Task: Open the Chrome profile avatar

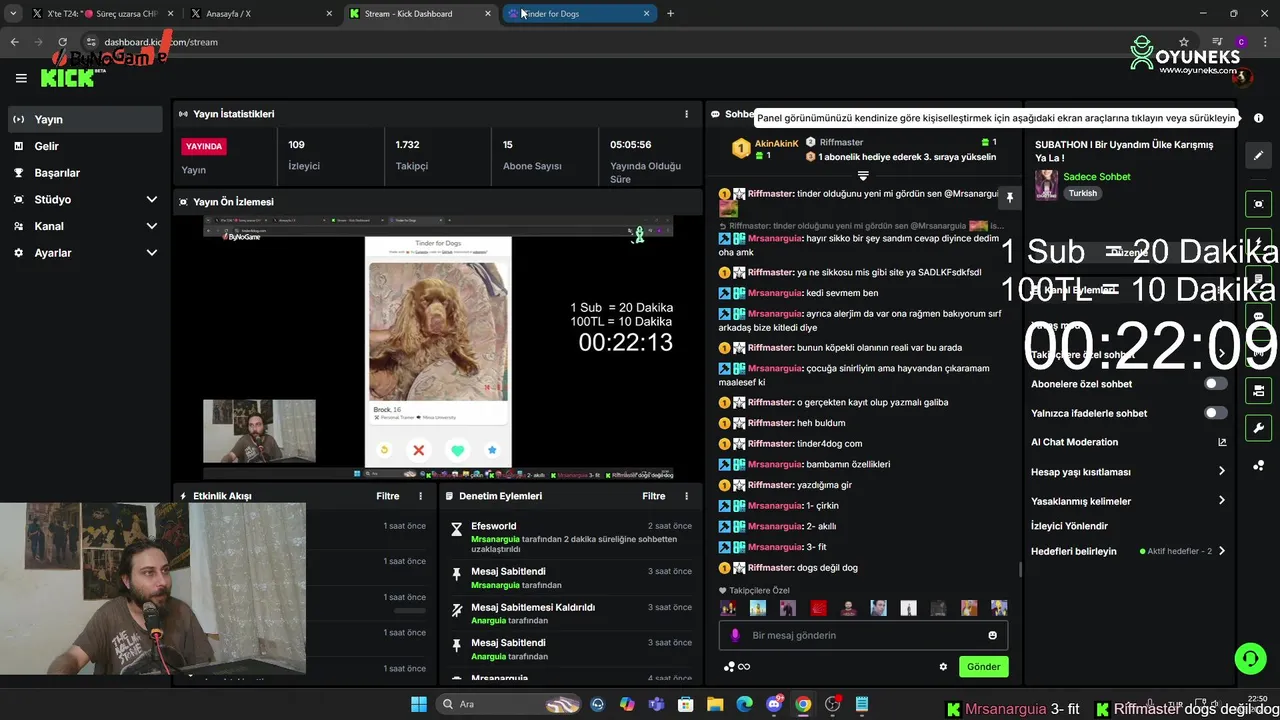Action: (1241, 42)
